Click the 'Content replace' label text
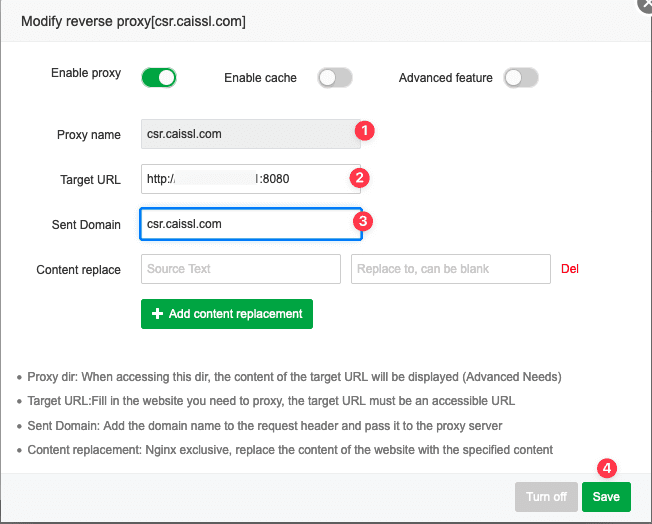This screenshot has width=652, height=524. point(78,270)
